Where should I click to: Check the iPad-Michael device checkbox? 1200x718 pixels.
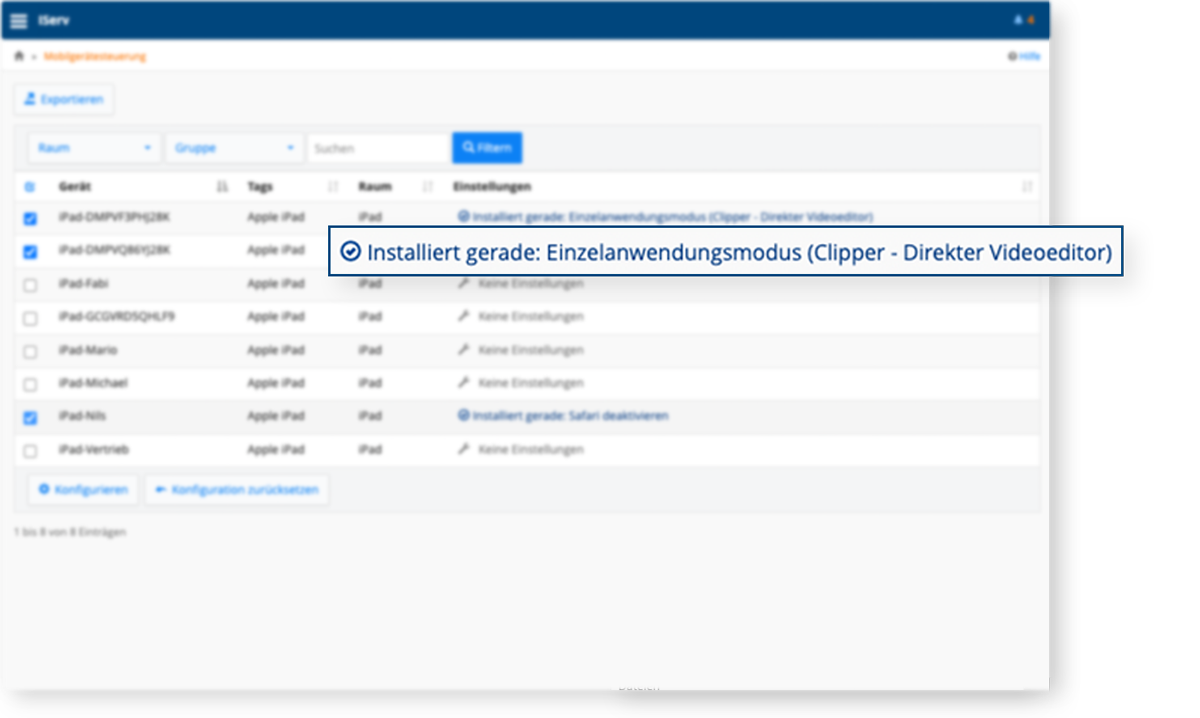point(30,384)
